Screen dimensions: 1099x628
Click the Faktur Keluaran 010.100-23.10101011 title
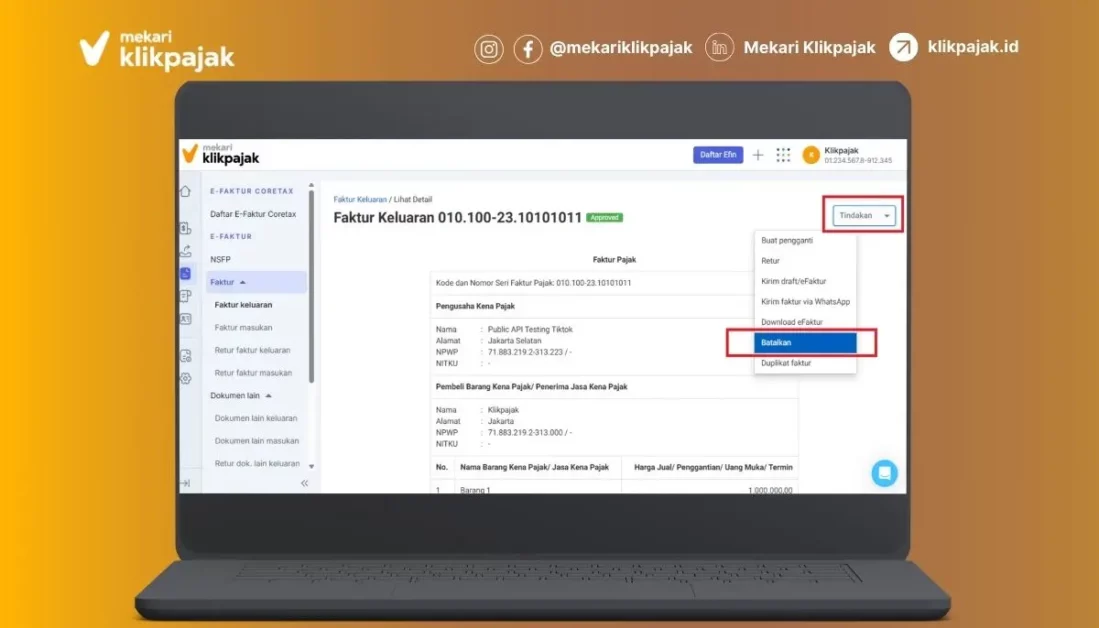point(458,217)
